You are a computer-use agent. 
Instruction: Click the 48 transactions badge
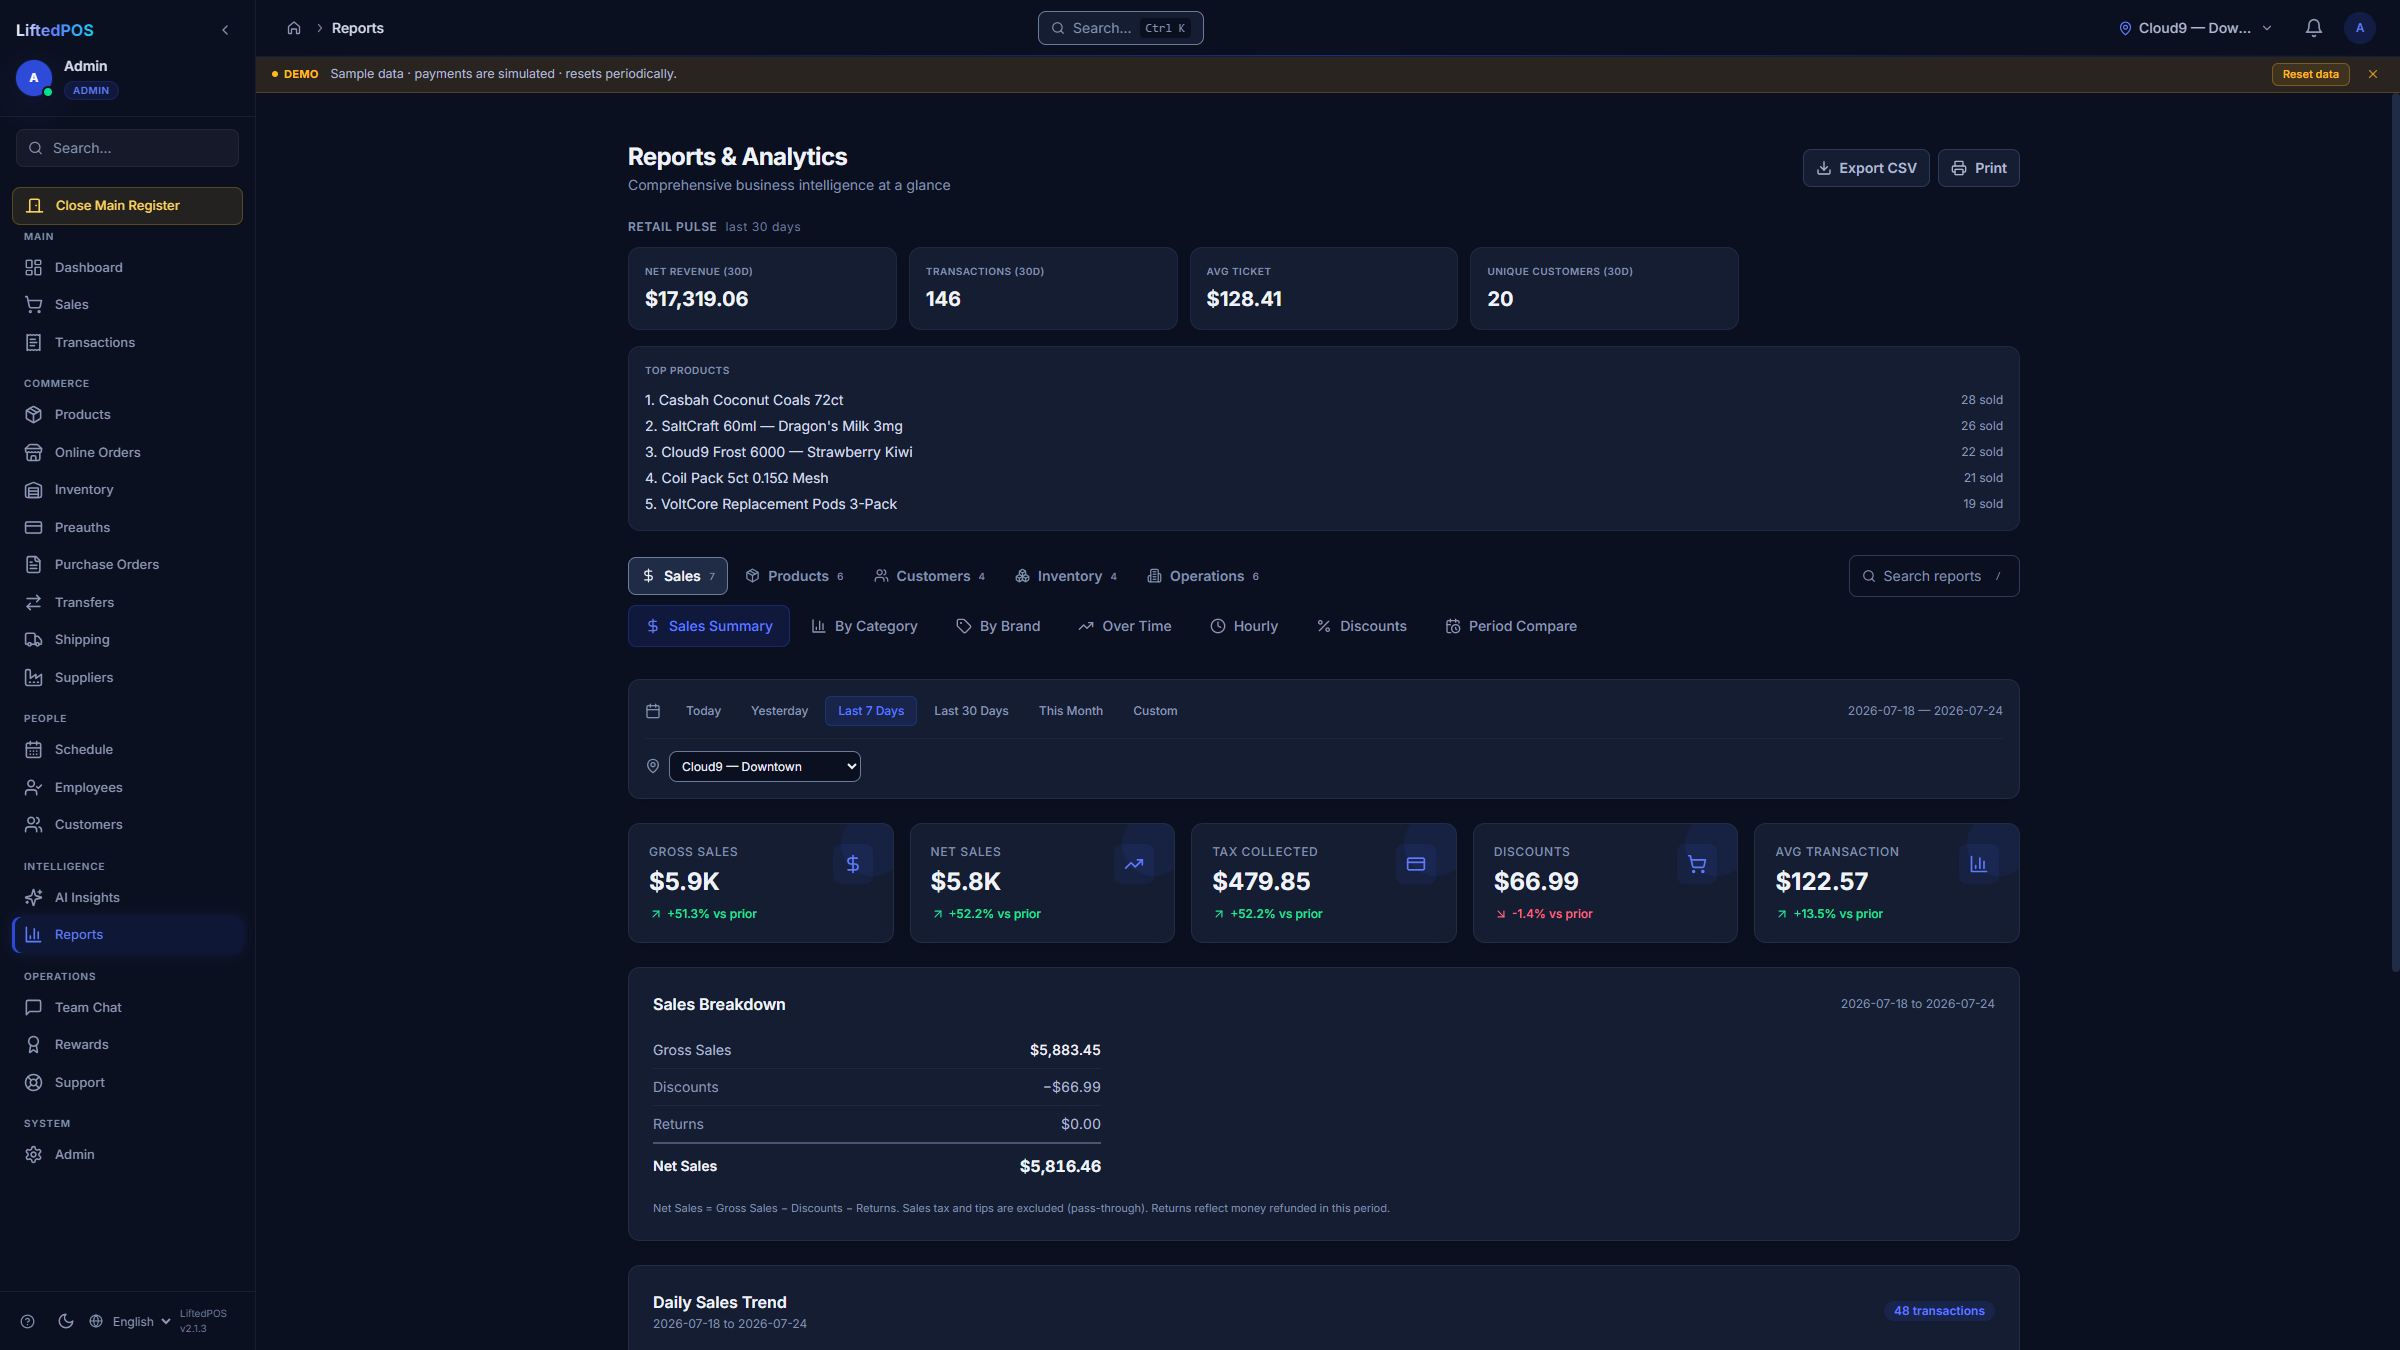tap(1938, 1311)
